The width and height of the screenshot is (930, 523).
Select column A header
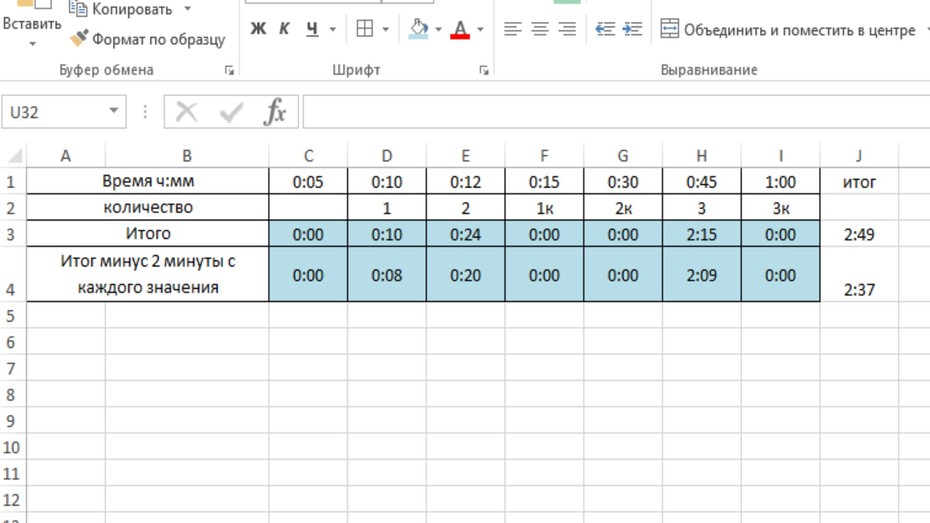[x=66, y=156]
